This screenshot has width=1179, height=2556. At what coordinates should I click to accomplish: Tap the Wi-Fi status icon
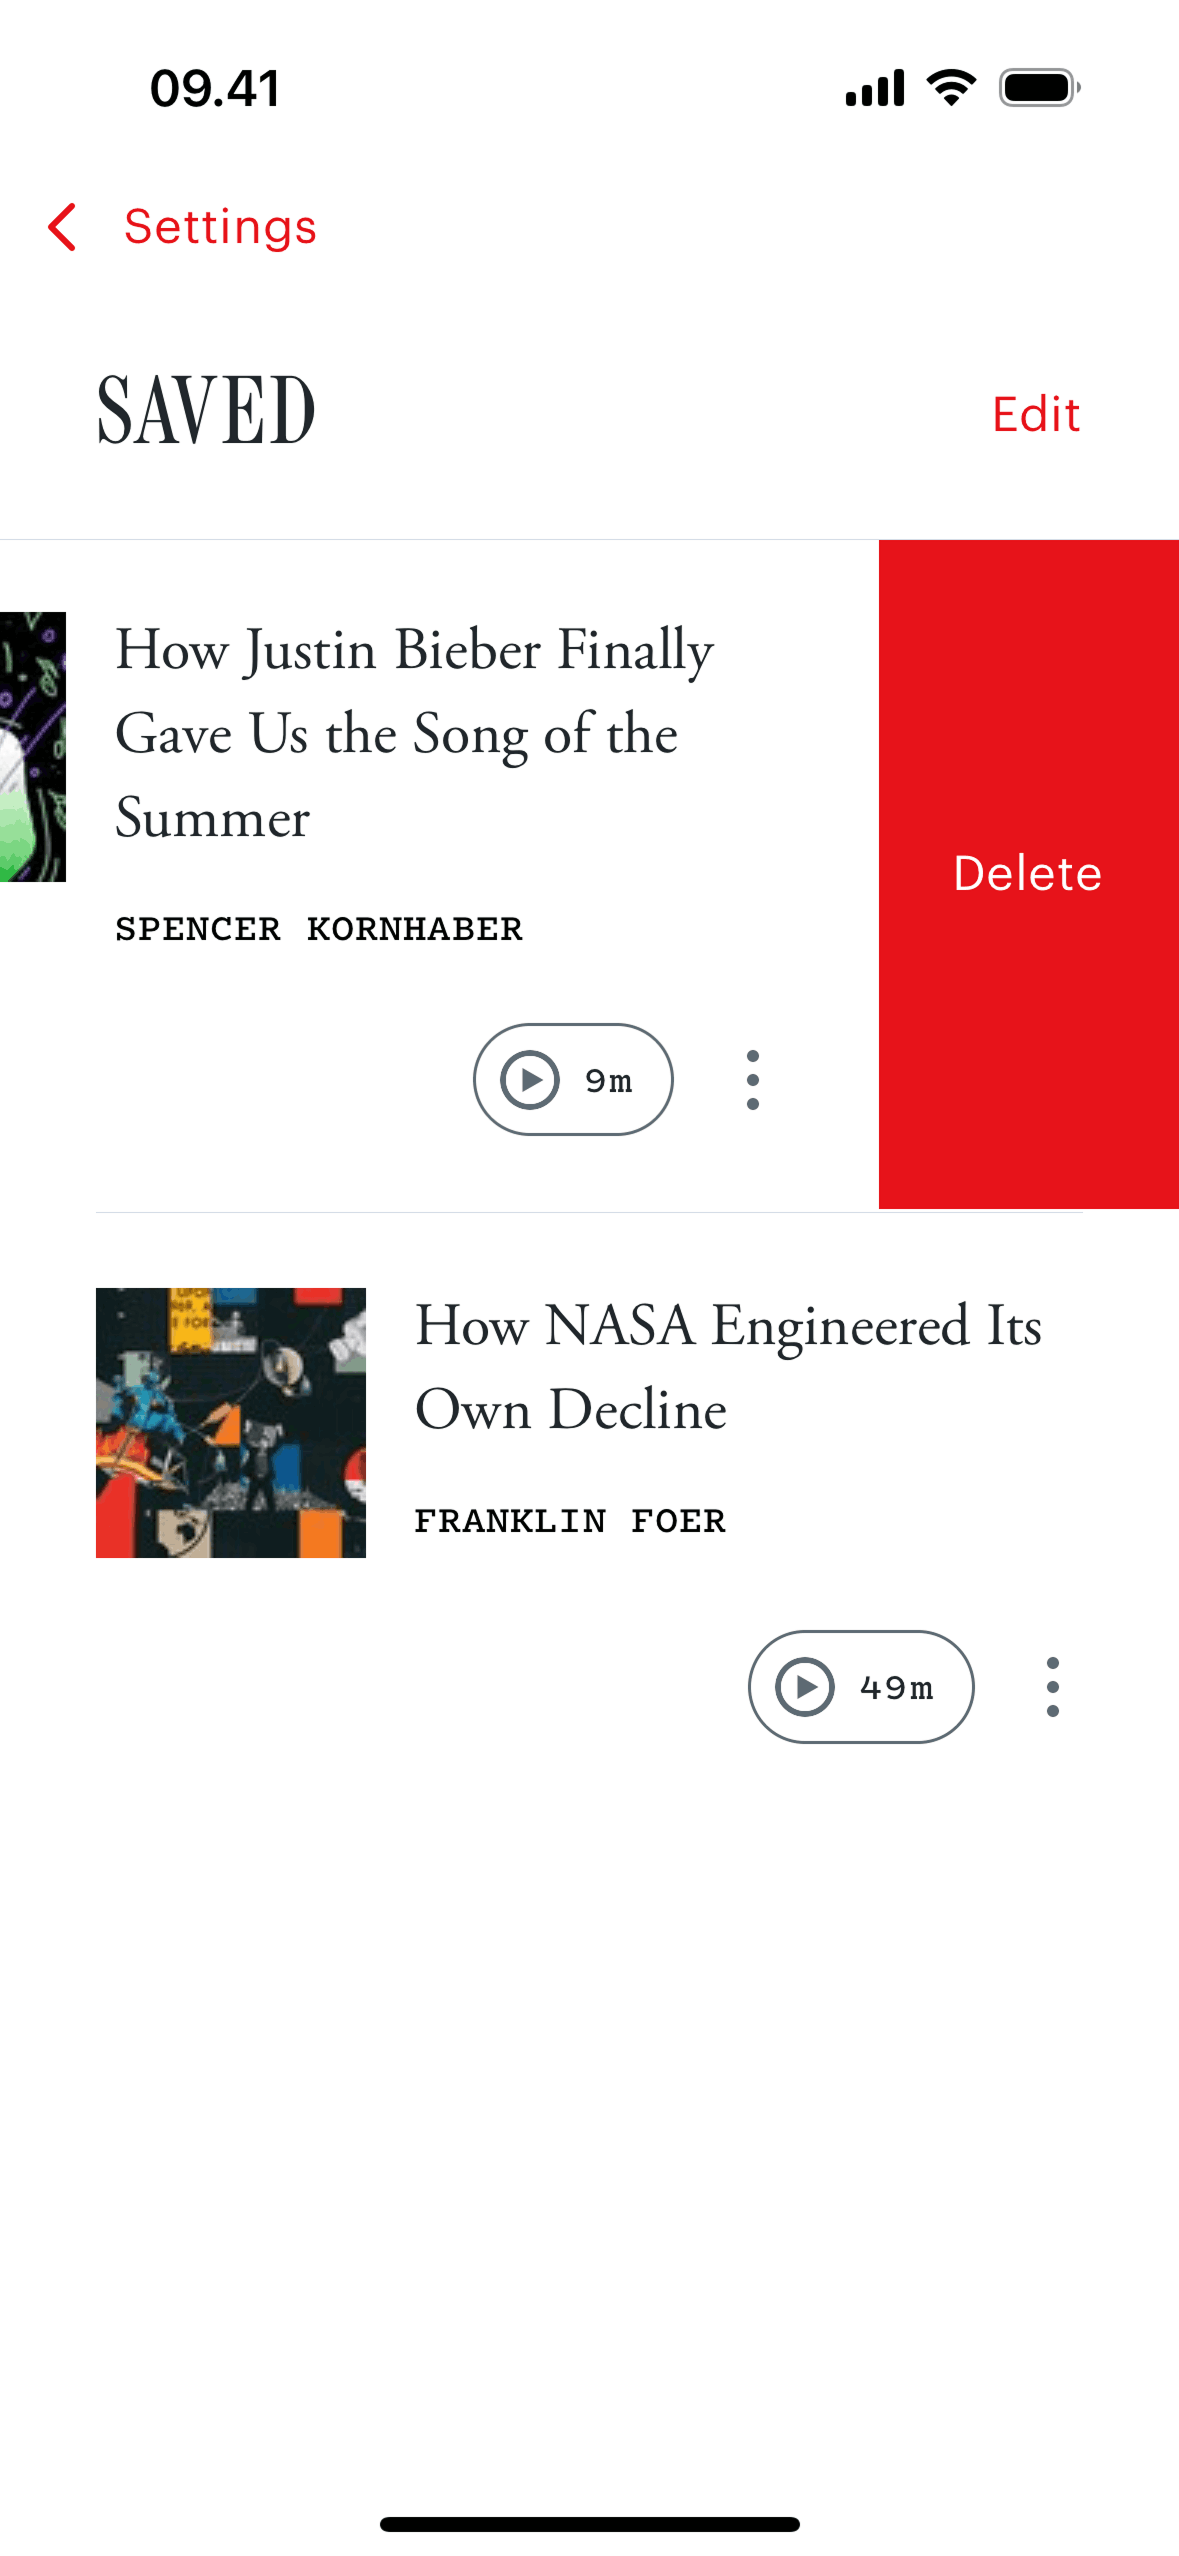pos(951,88)
